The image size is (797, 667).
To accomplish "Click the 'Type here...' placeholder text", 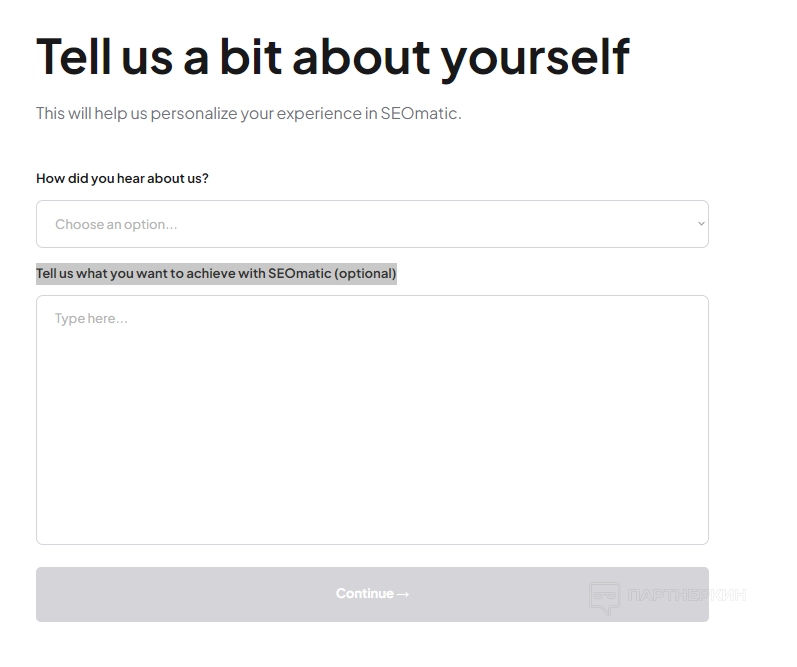I will click(91, 319).
